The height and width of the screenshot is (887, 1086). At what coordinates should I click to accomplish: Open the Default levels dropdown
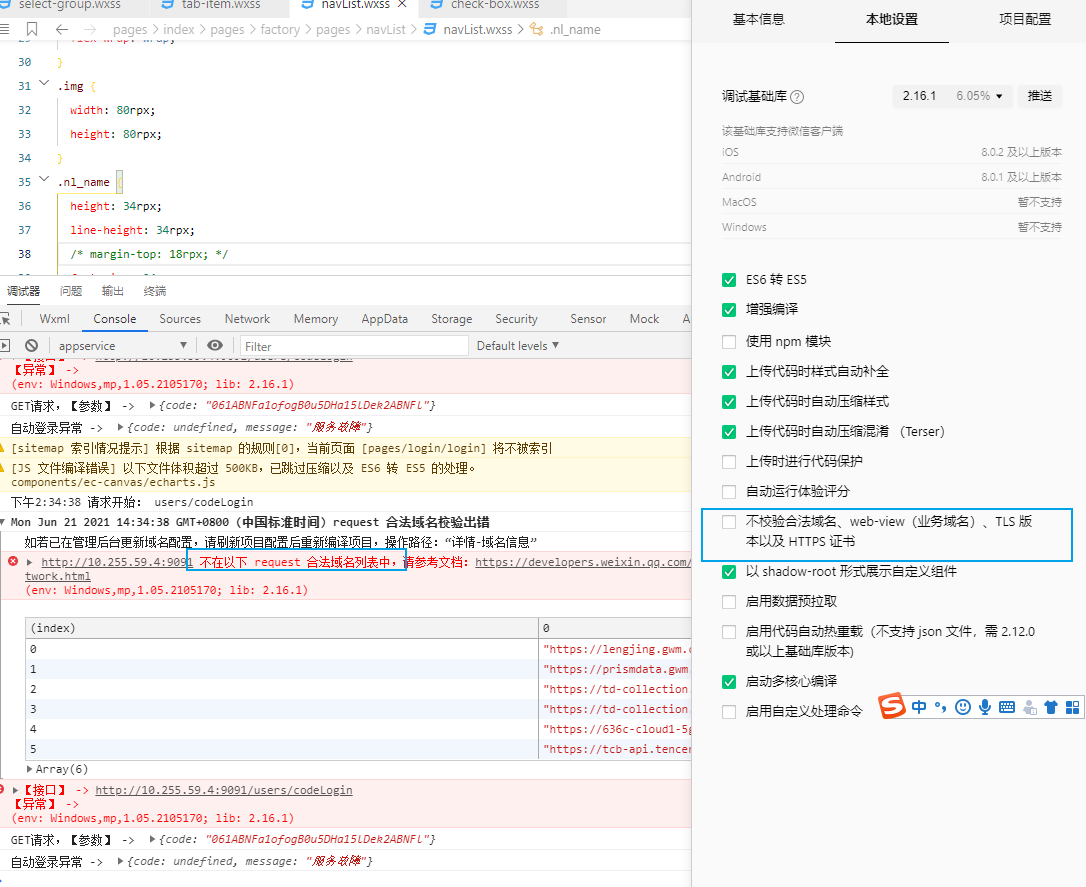(x=517, y=344)
